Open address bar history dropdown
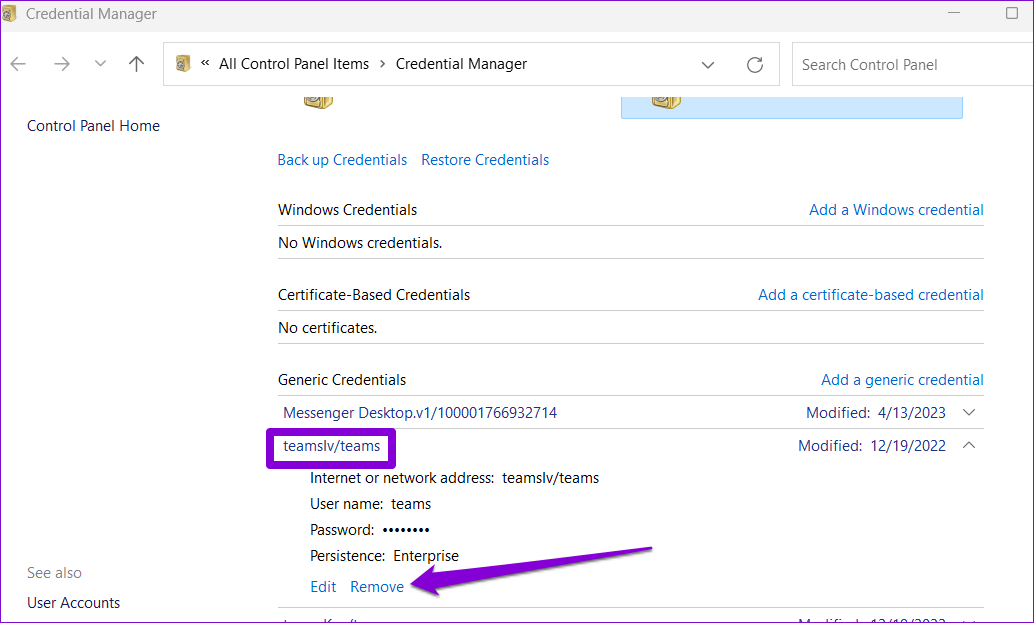Screen dimensions: 1034x623 (x=708, y=65)
